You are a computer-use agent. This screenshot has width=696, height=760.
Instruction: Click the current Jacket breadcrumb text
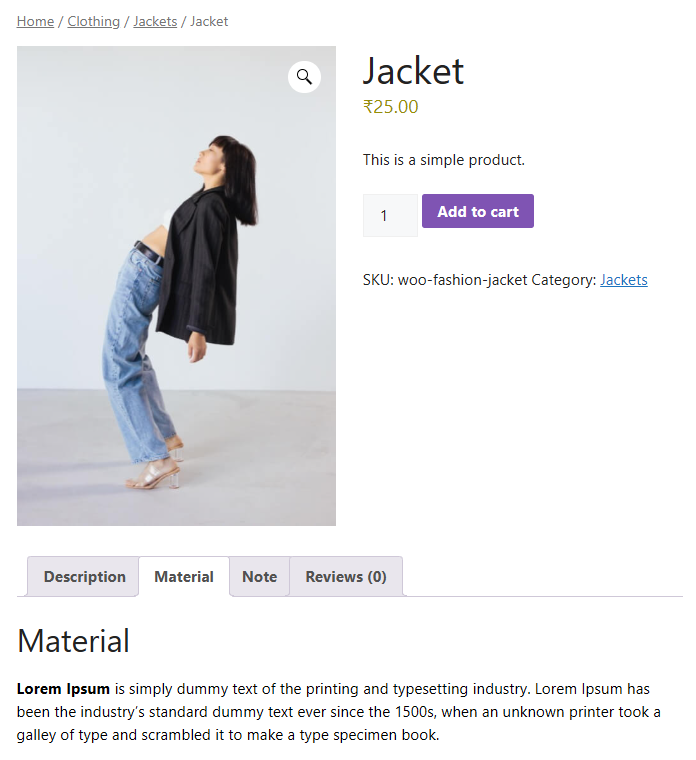click(209, 21)
